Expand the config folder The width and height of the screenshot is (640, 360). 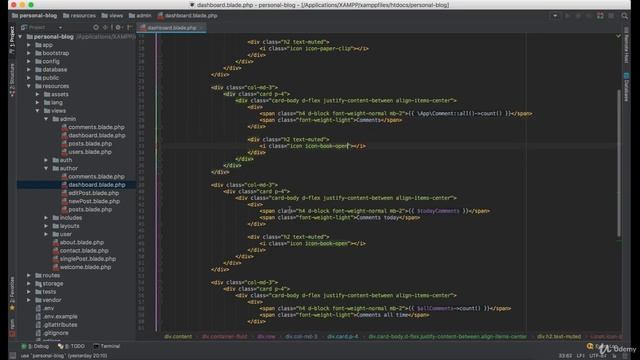[x=29, y=61]
